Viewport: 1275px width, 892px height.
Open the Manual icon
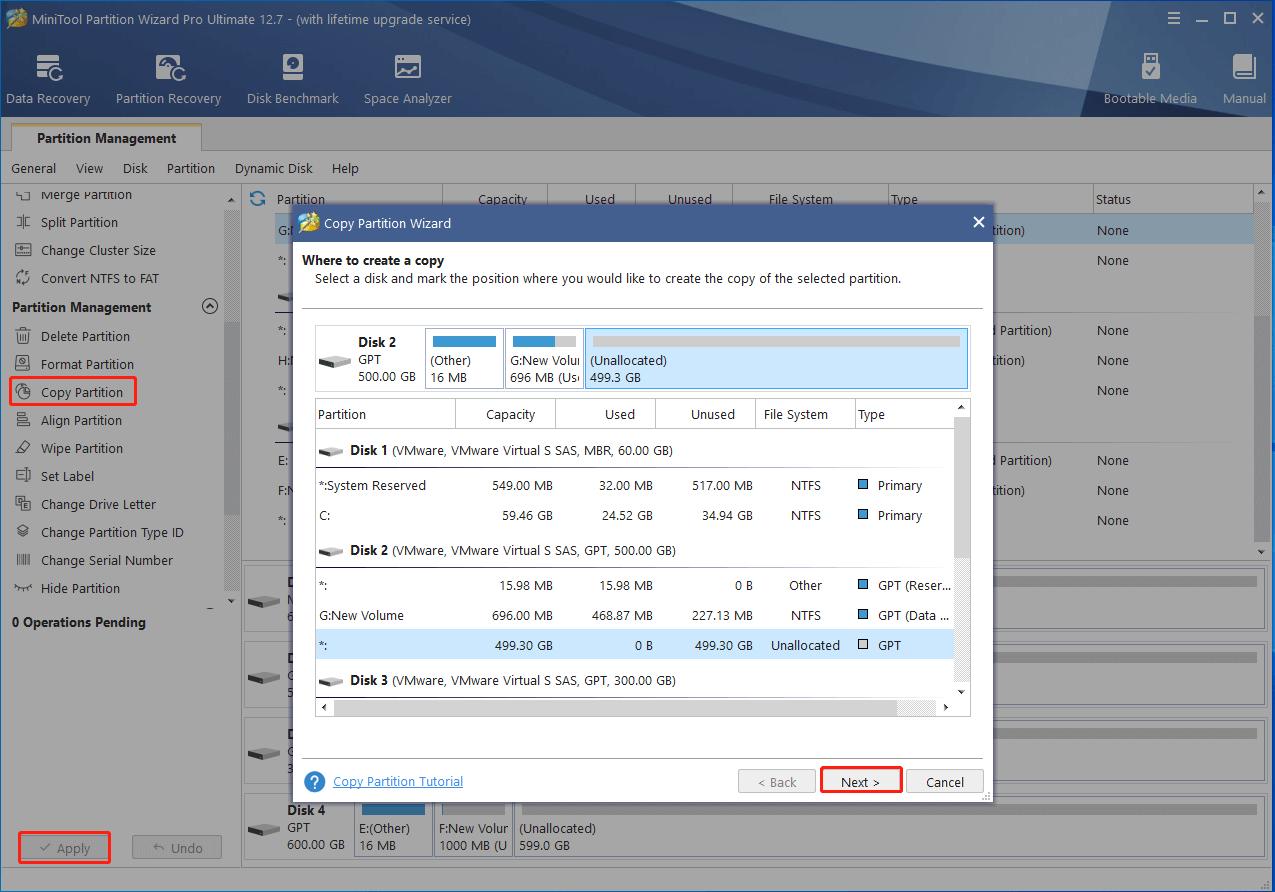1244,79
